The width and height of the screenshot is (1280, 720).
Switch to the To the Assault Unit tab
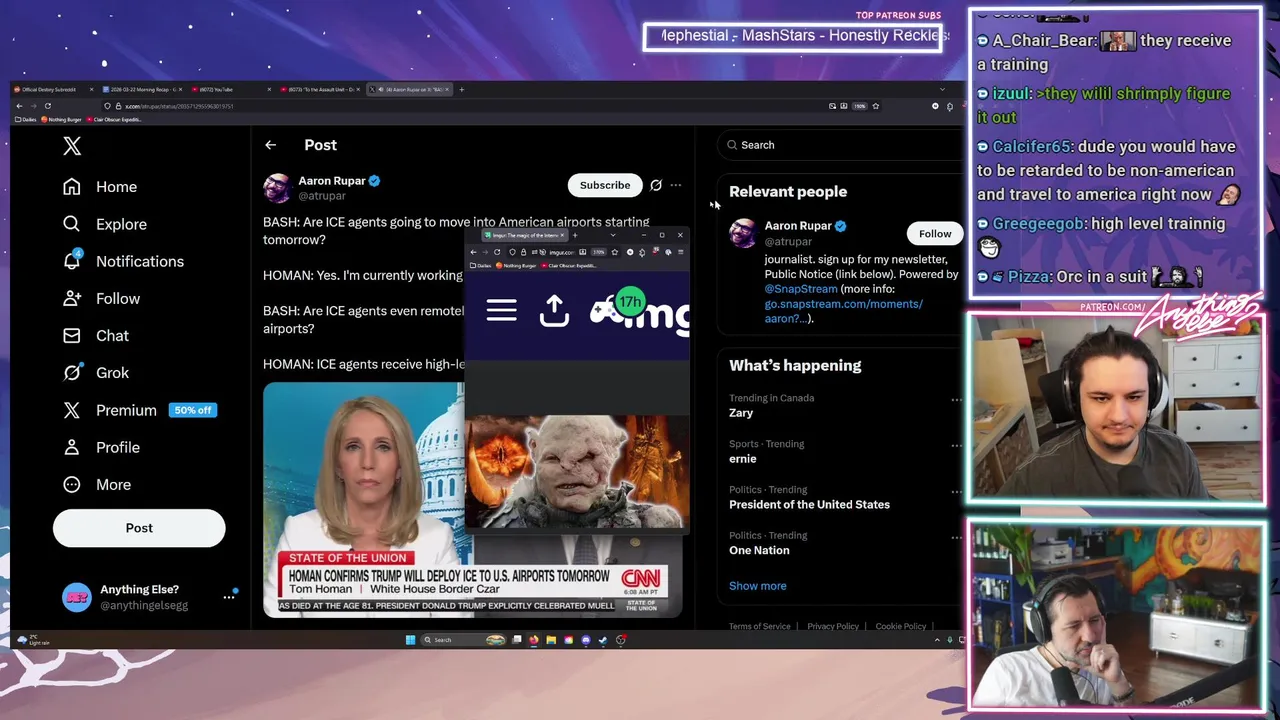coord(320,89)
